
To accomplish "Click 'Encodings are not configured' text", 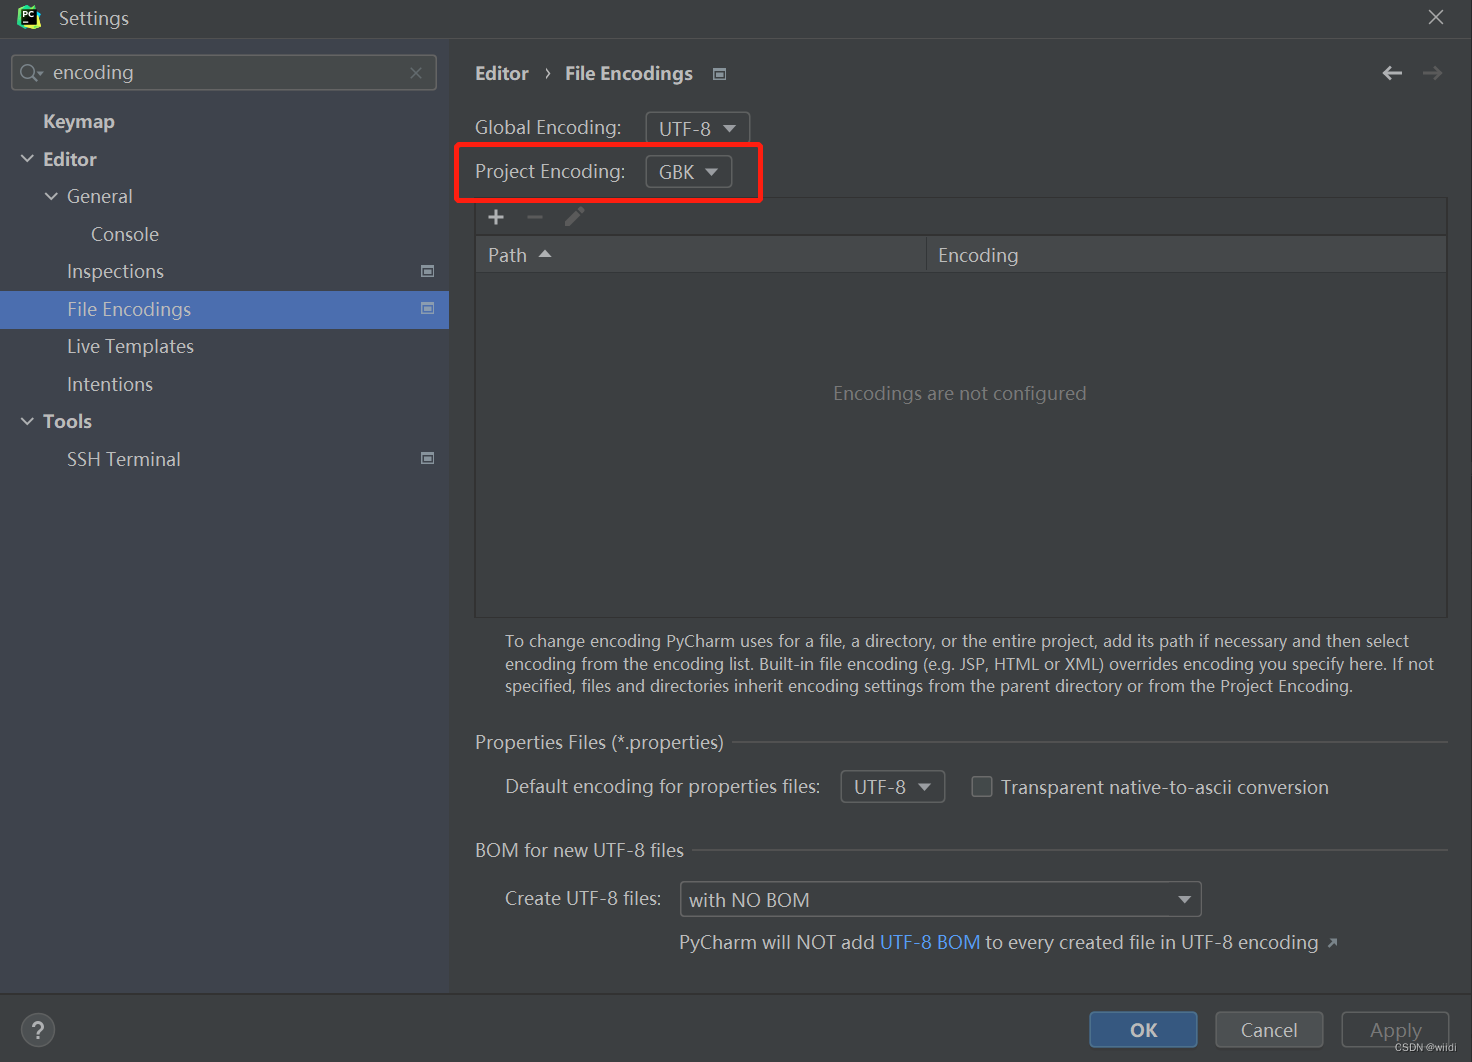I will tap(960, 393).
